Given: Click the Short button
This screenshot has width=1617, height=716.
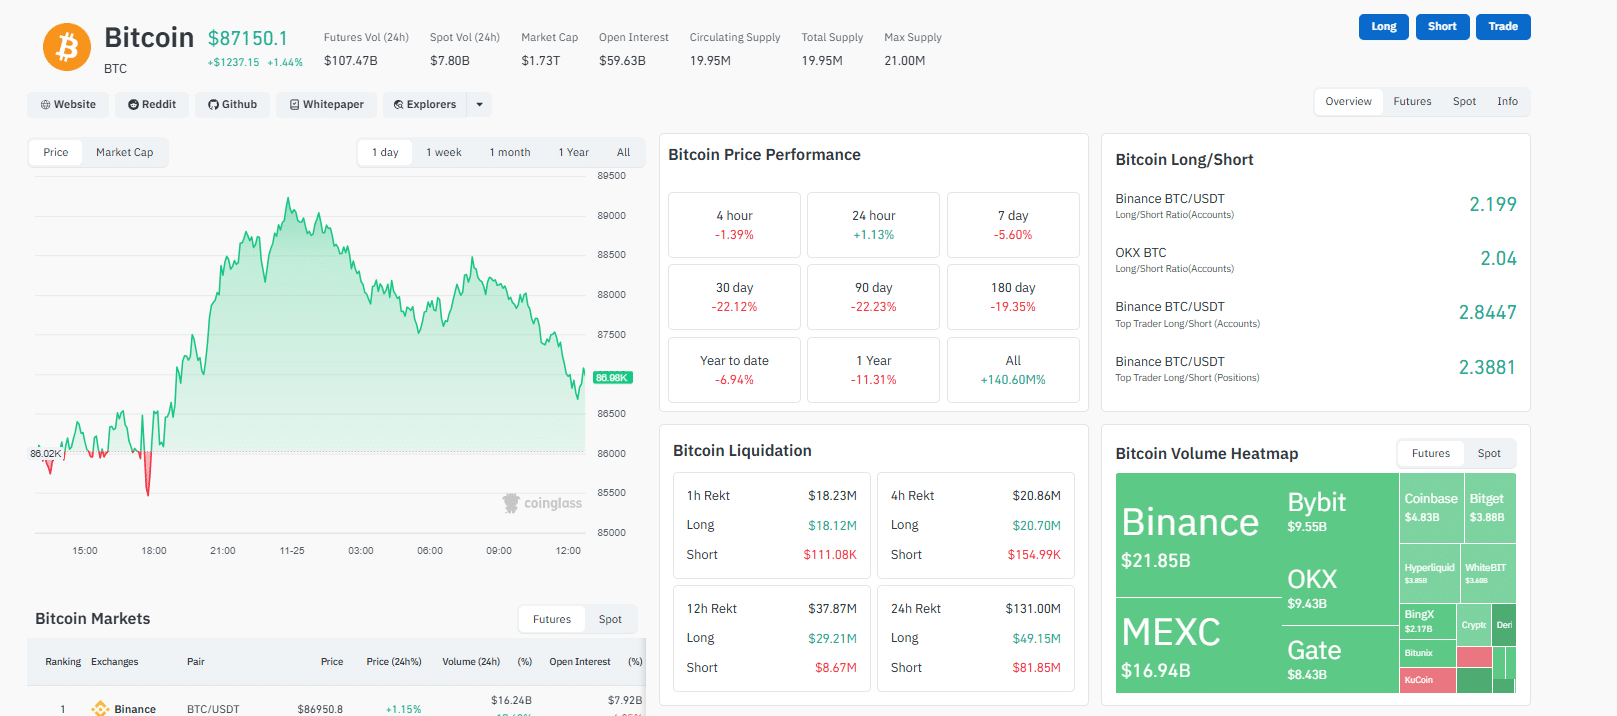Looking at the screenshot, I should pyautogui.click(x=1442, y=27).
